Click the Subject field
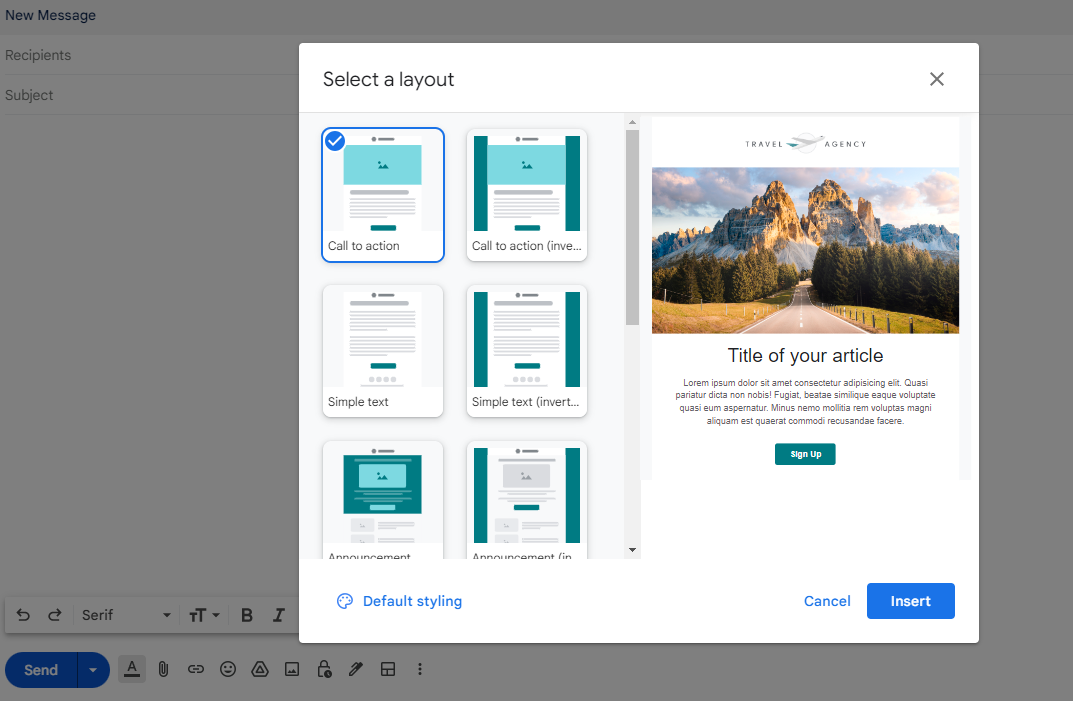 click(x=151, y=95)
